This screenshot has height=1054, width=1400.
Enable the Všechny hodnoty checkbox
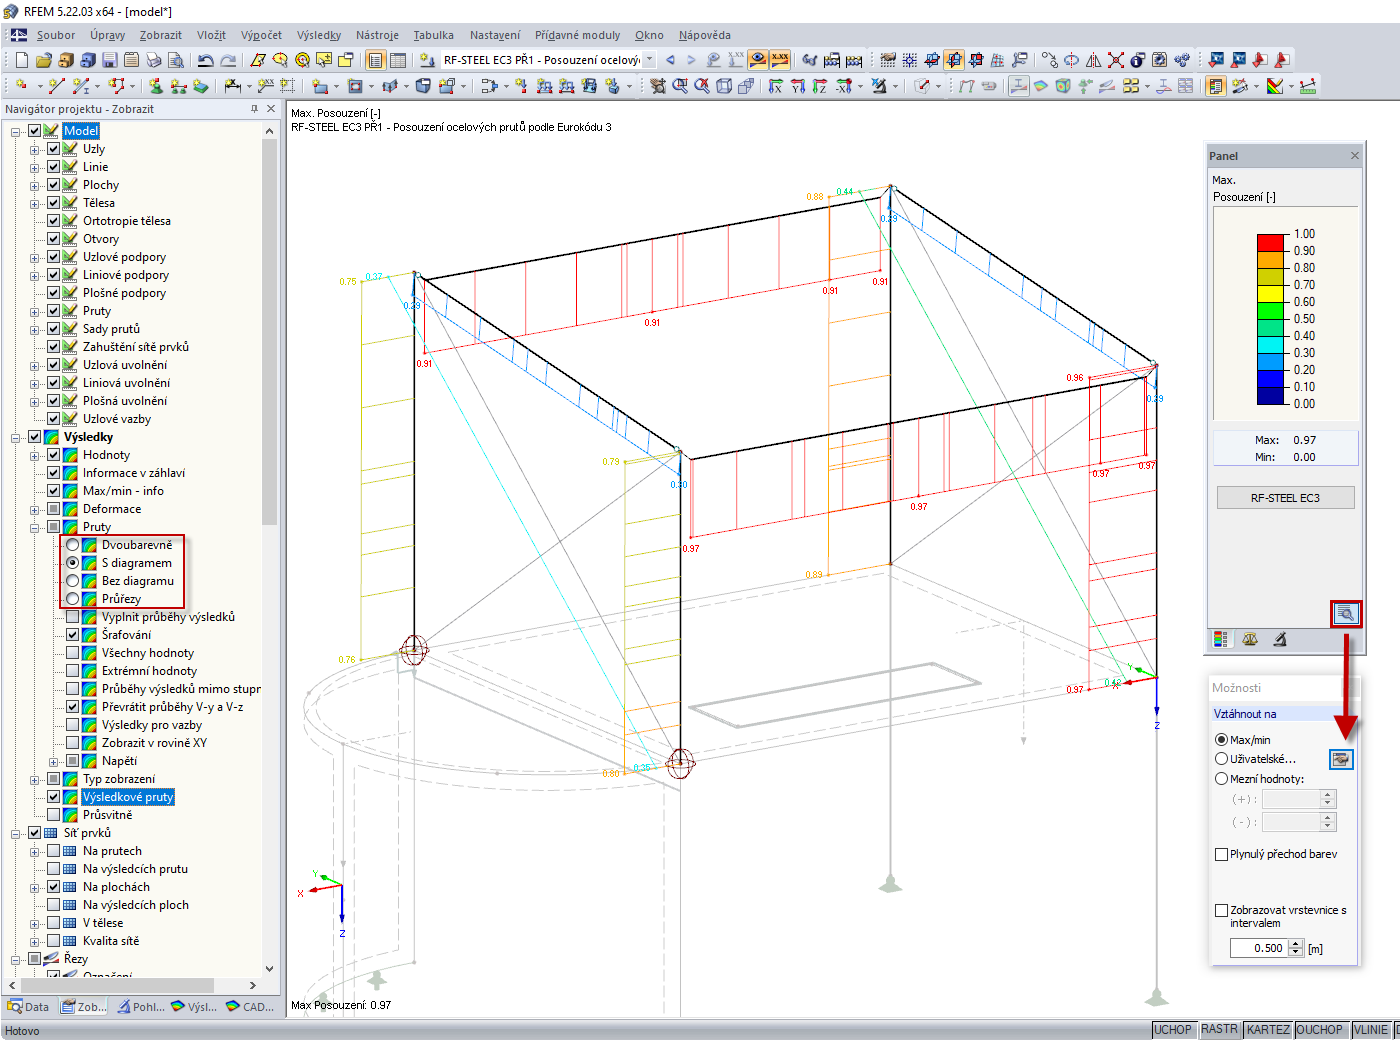pyautogui.click(x=73, y=653)
